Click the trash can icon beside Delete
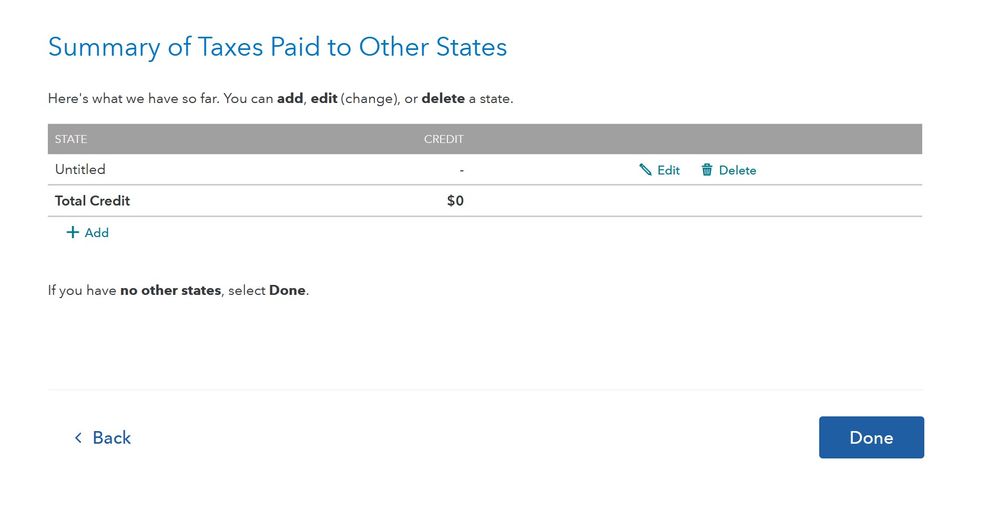The width and height of the screenshot is (999, 532). (x=707, y=170)
